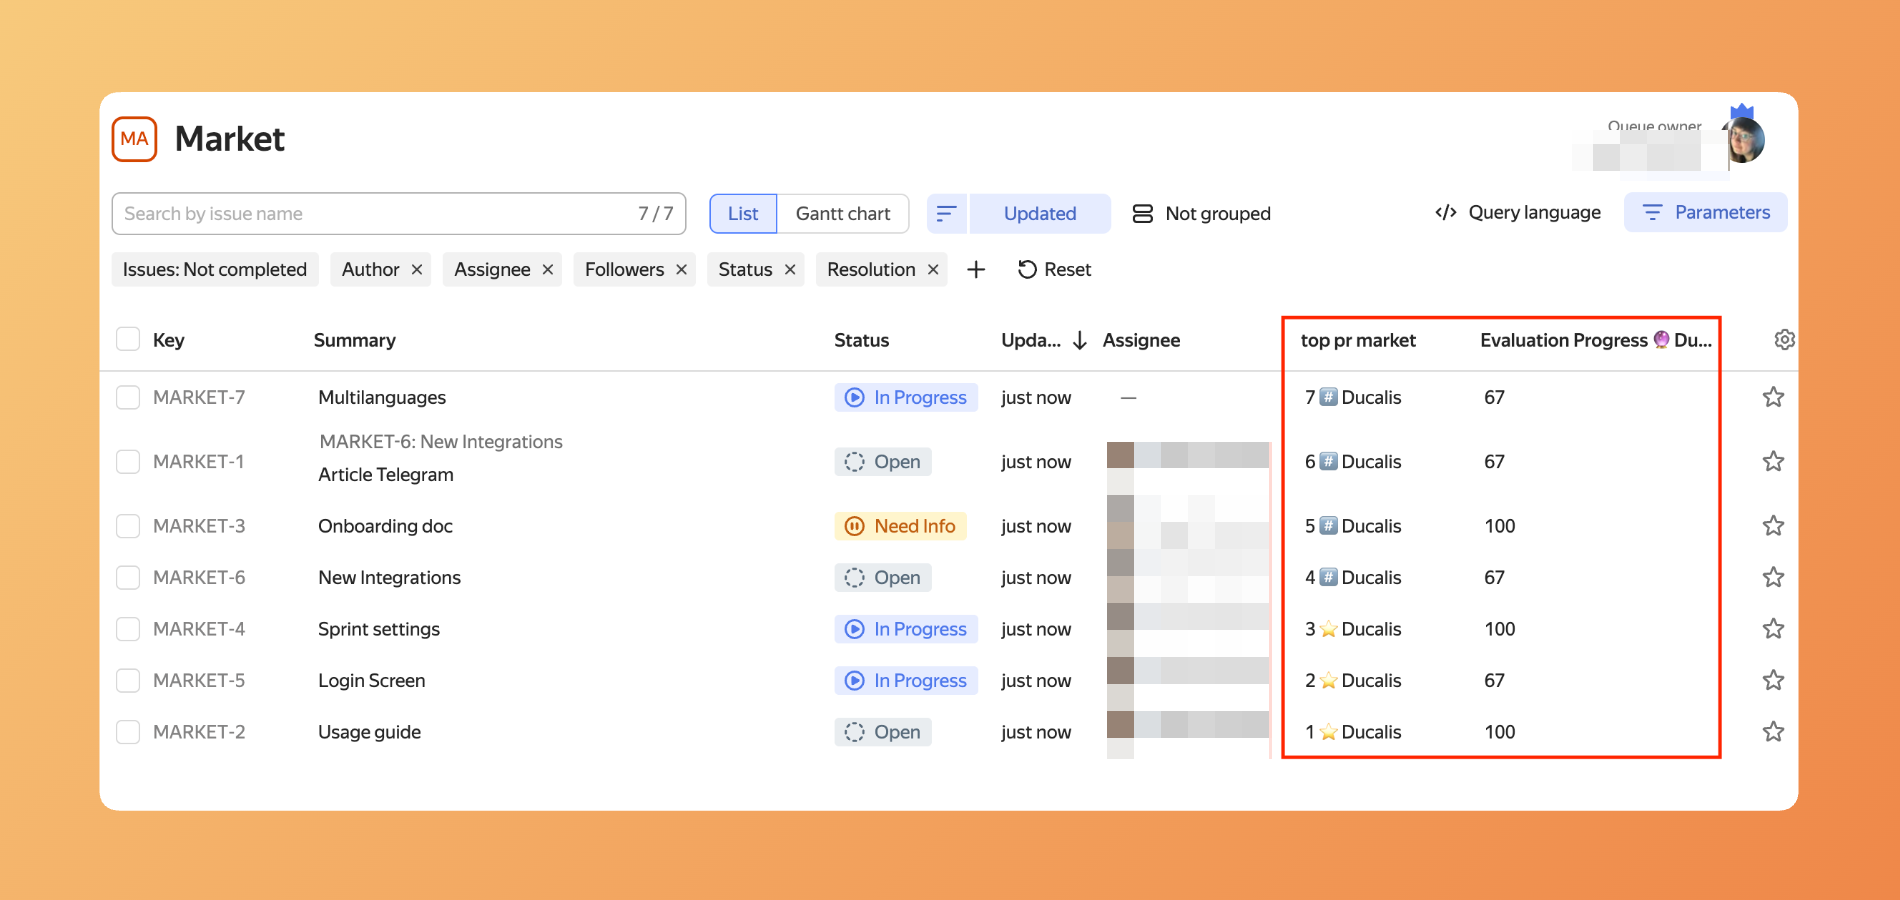Viewport: 1900px width, 900px height.
Task: Expand the Issues: Not completed filter
Action: coord(214,270)
